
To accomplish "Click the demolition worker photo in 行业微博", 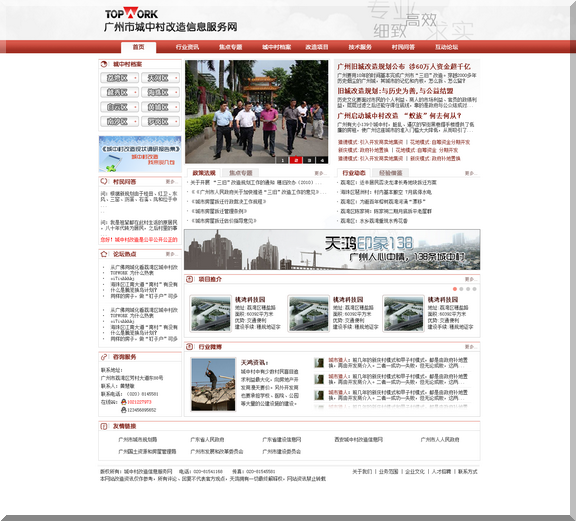I will click(x=213, y=384).
